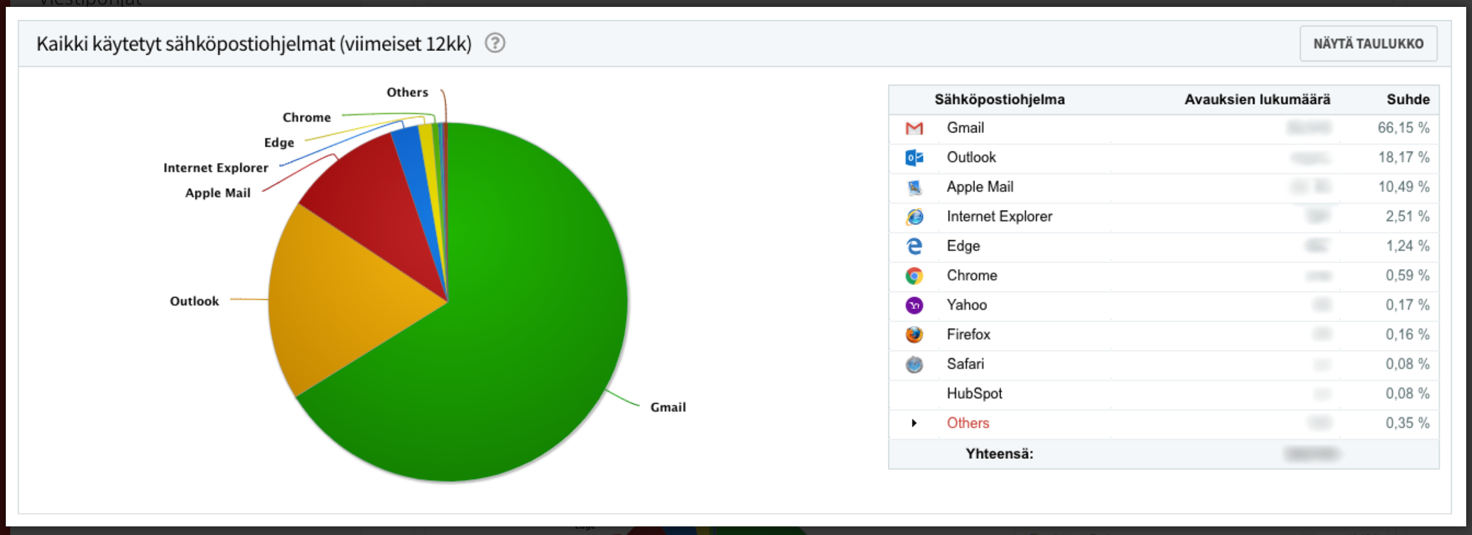Click the Chrome icon in the table
Viewport: 1472px width, 535px height.
914,275
